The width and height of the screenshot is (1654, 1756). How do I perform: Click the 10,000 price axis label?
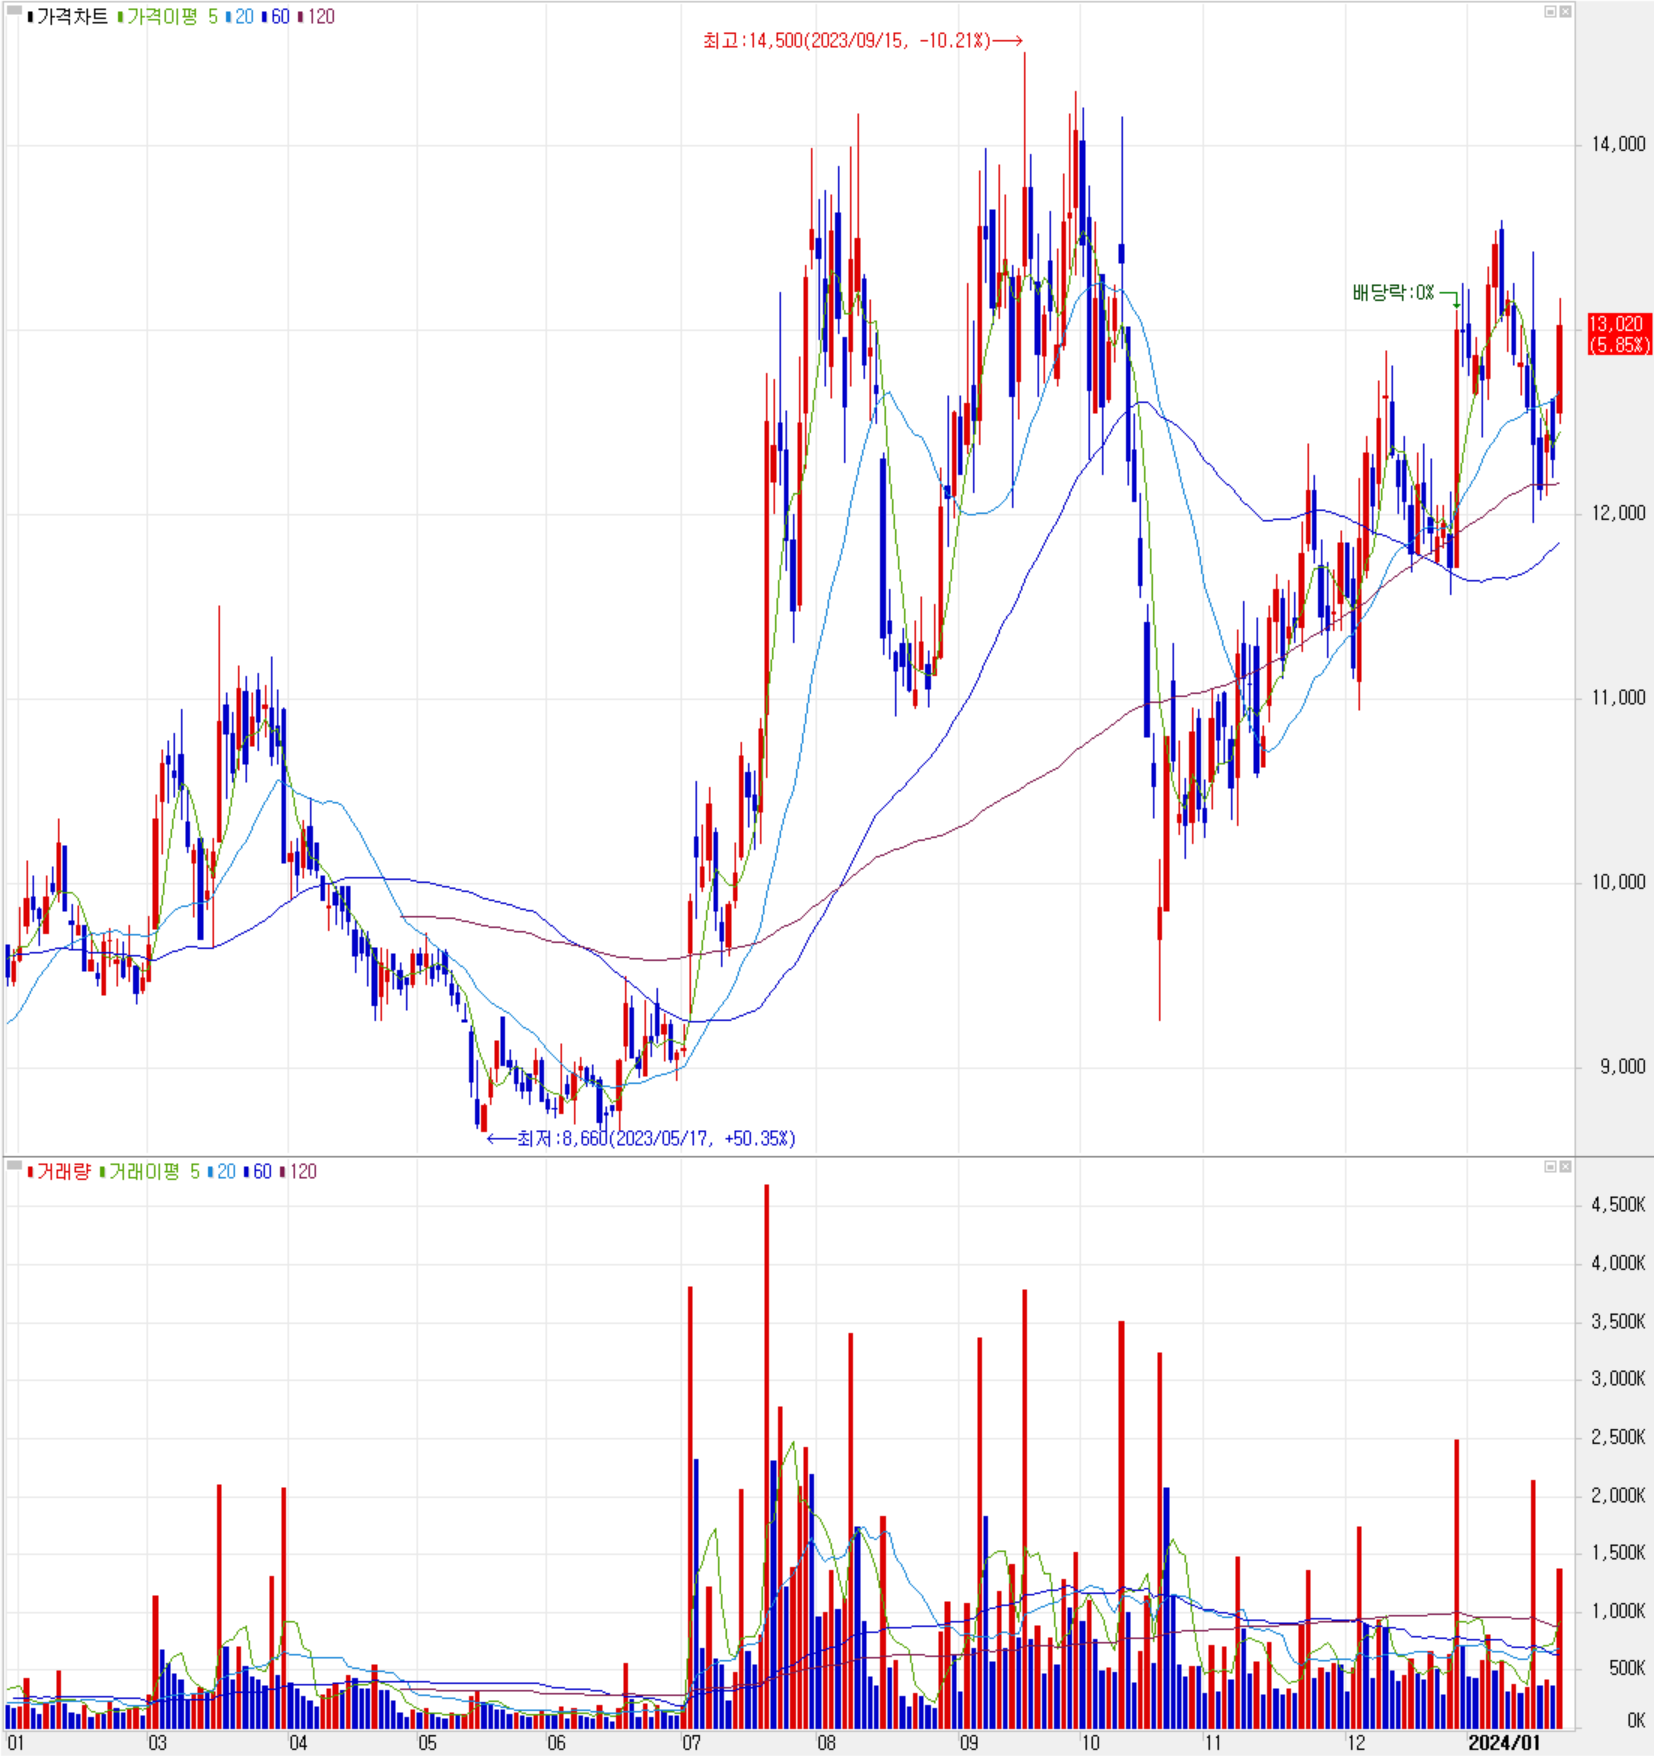(x=1618, y=882)
